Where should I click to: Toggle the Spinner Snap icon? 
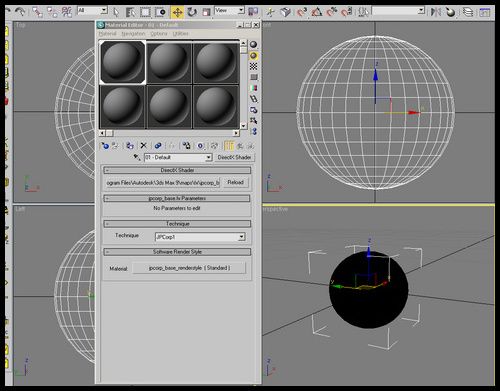(347, 13)
